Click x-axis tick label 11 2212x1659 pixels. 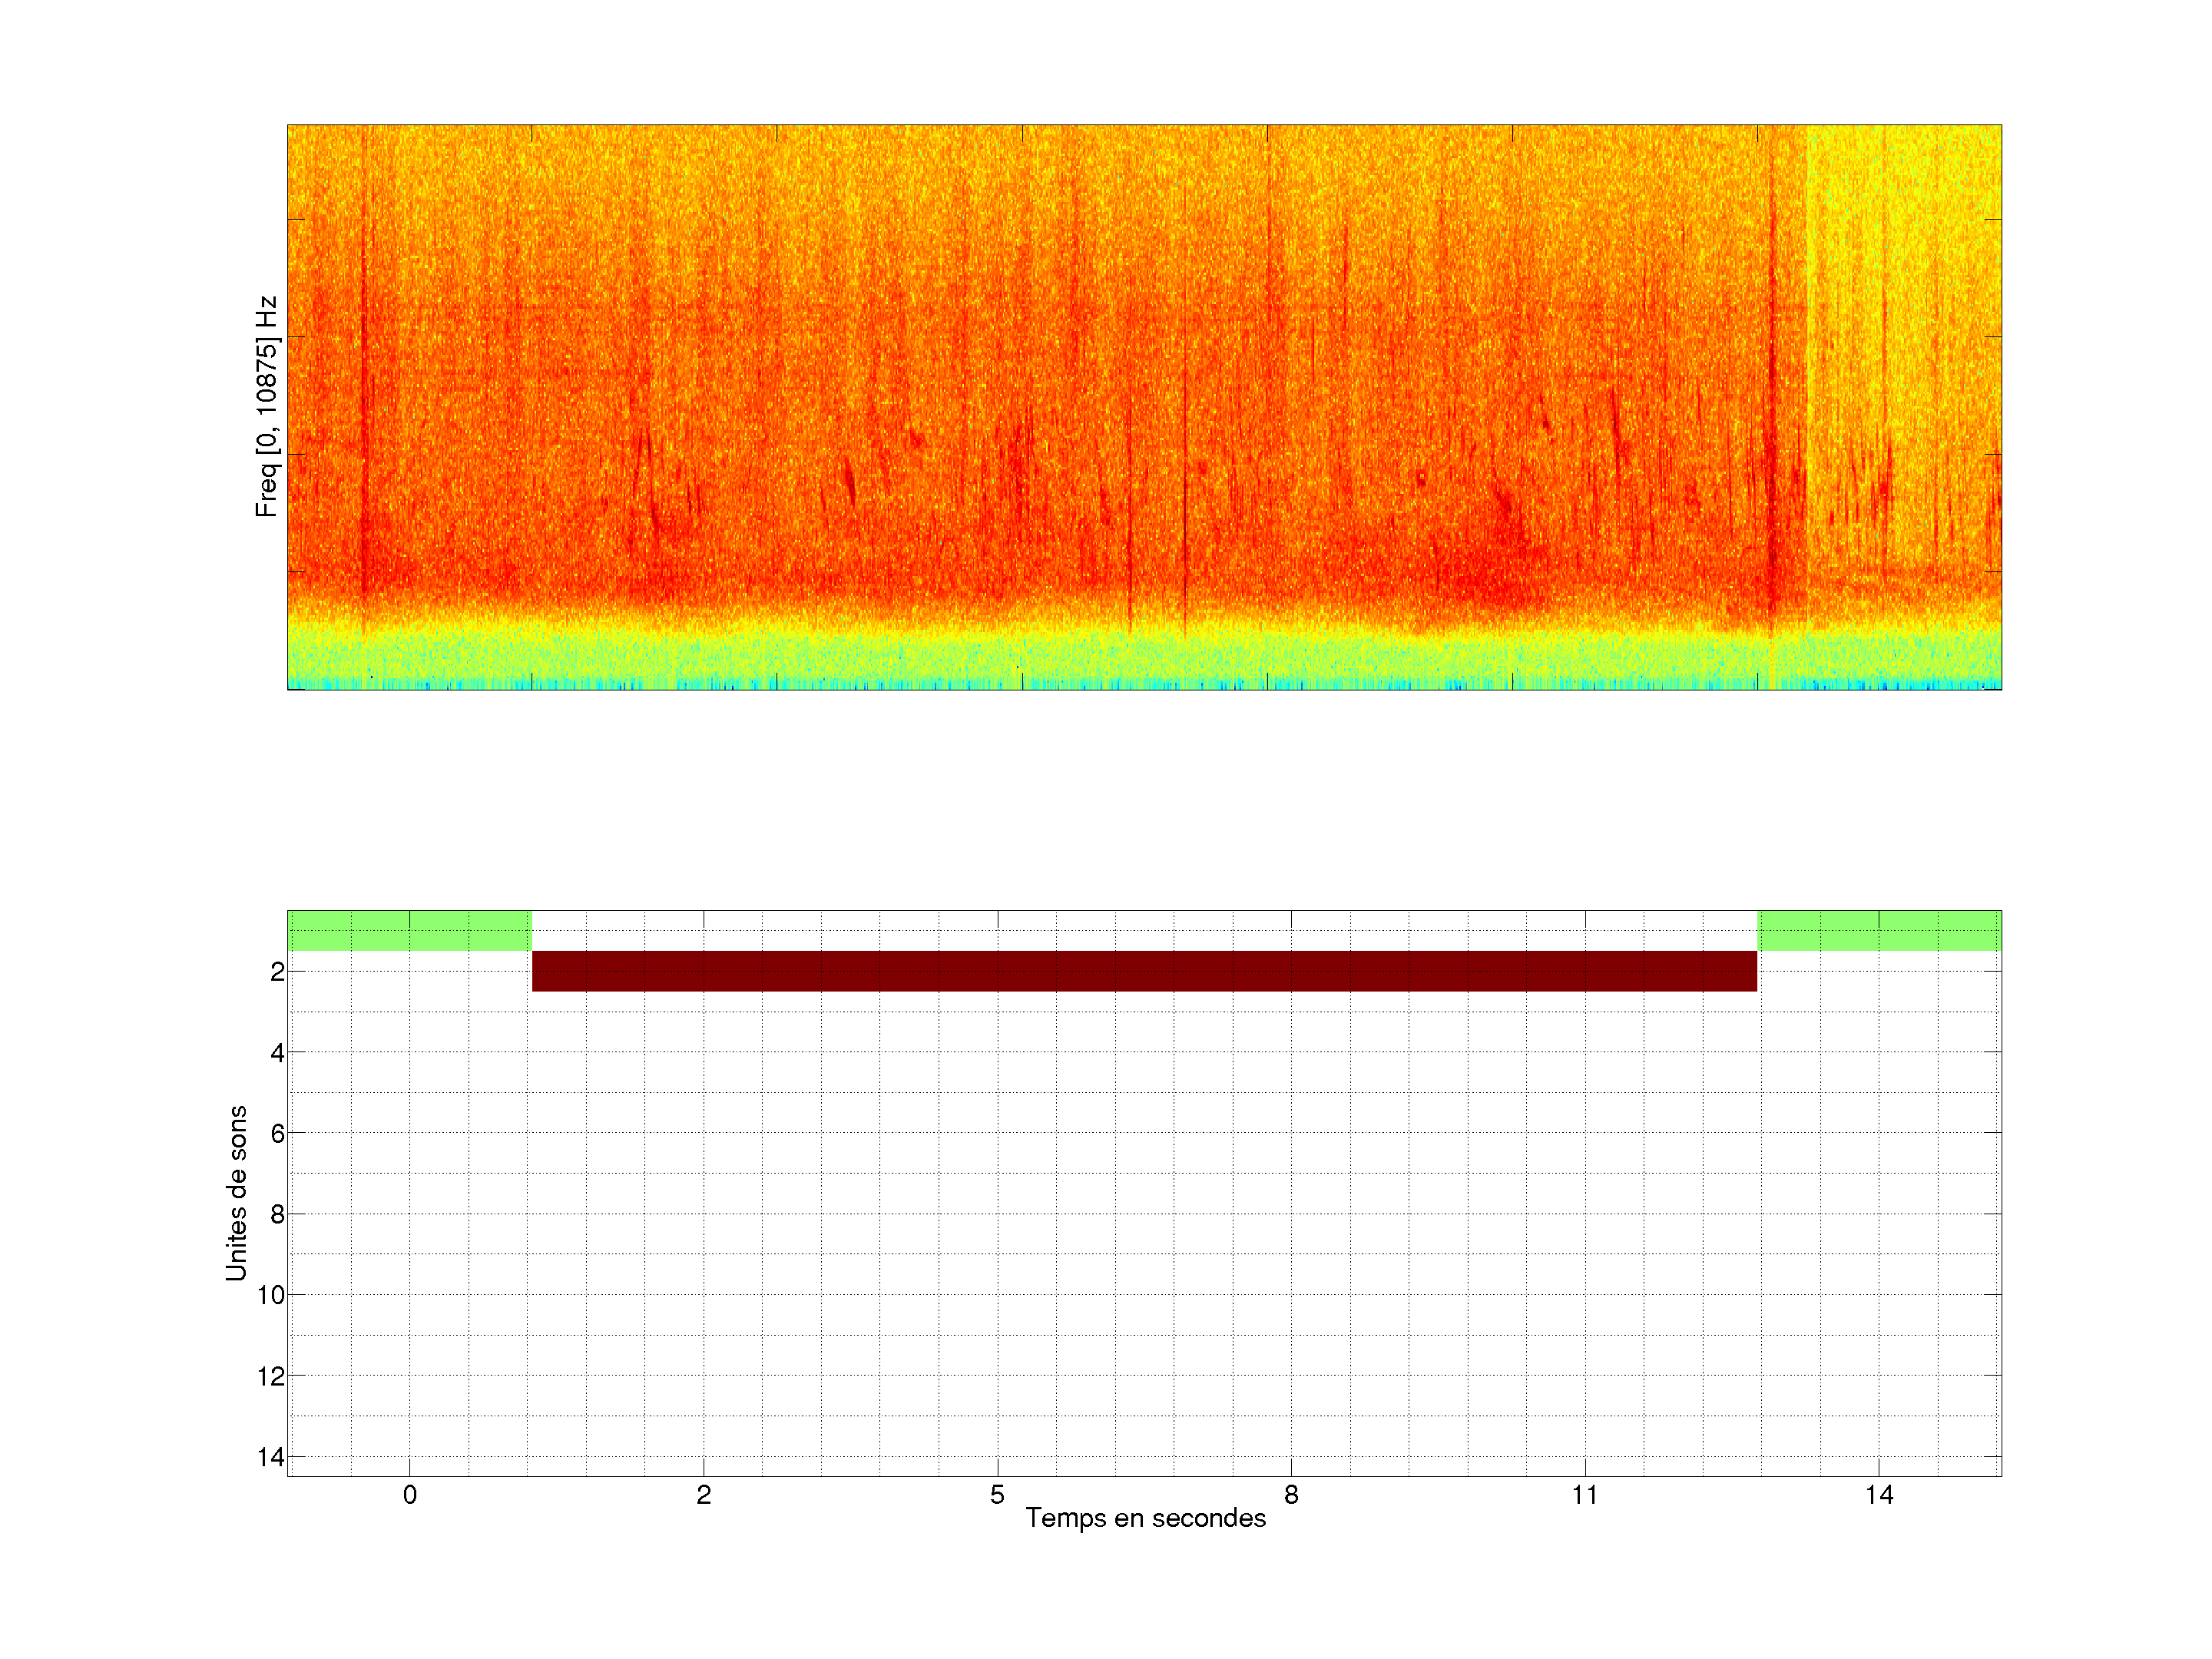[1585, 1495]
